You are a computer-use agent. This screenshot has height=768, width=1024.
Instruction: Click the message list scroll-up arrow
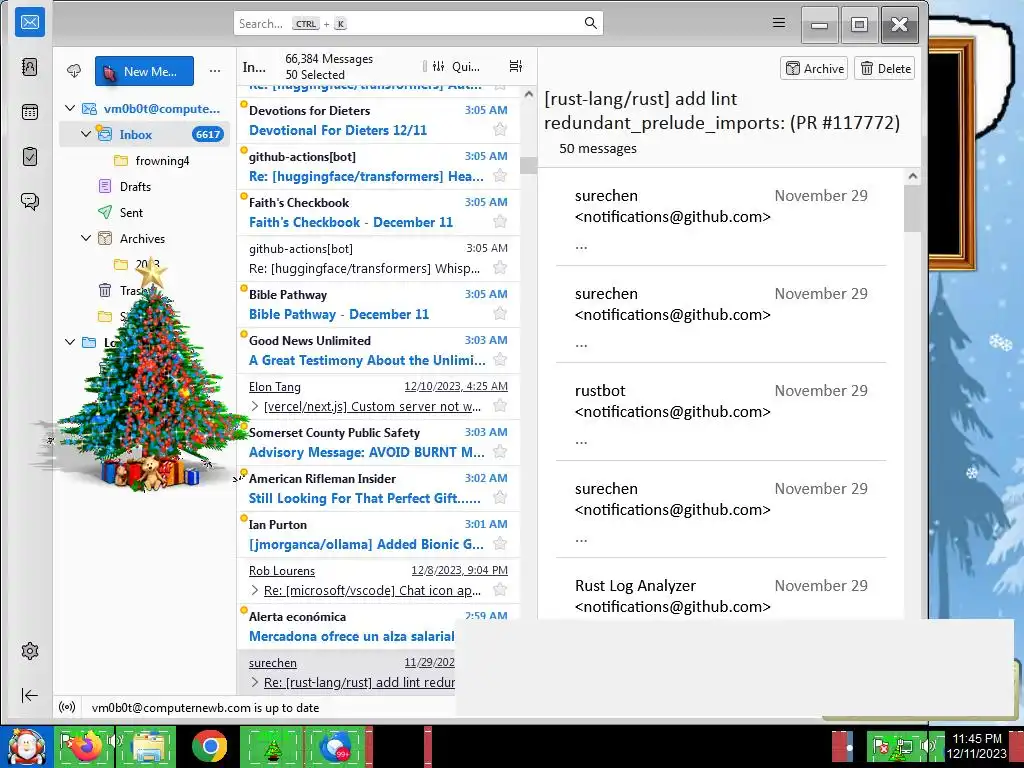coord(528,94)
